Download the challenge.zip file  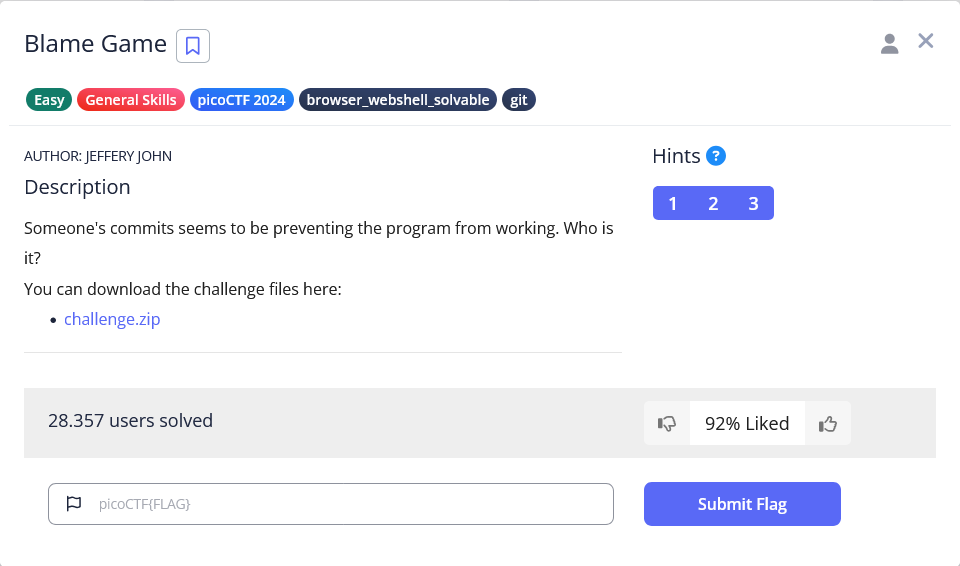coord(112,320)
